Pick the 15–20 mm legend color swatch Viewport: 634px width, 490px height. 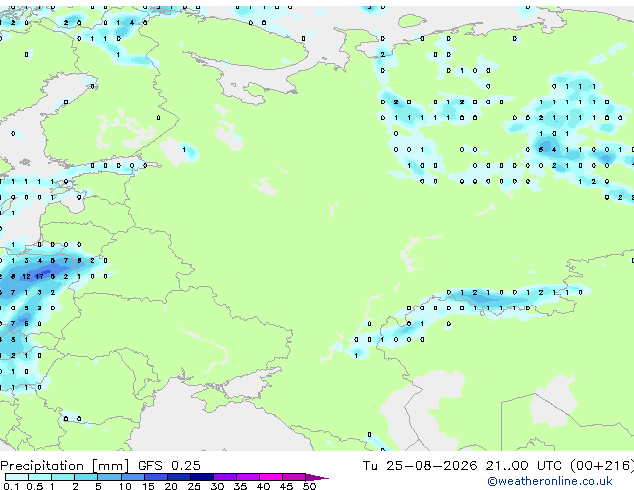155,477
